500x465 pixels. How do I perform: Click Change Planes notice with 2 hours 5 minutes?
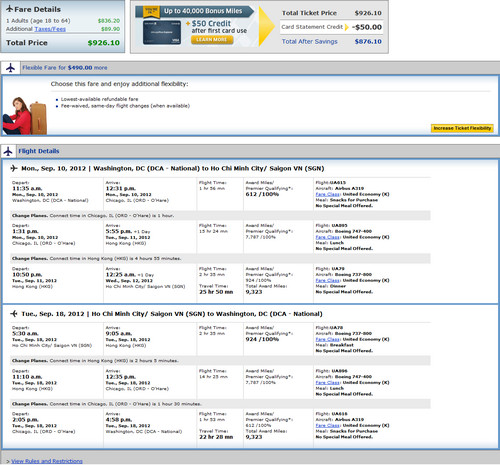(x=220, y=361)
